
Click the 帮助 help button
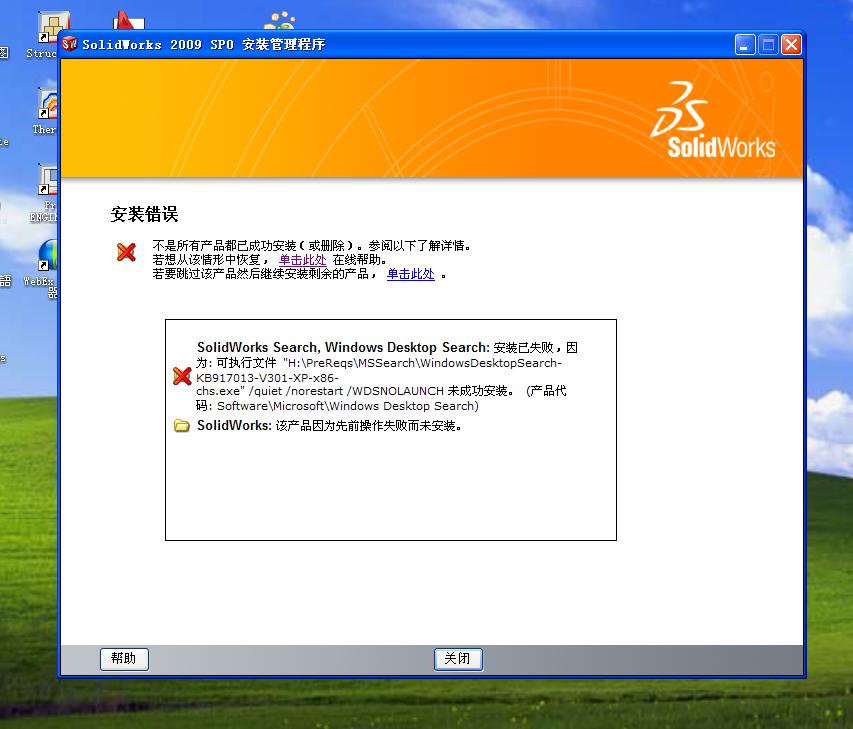point(124,659)
